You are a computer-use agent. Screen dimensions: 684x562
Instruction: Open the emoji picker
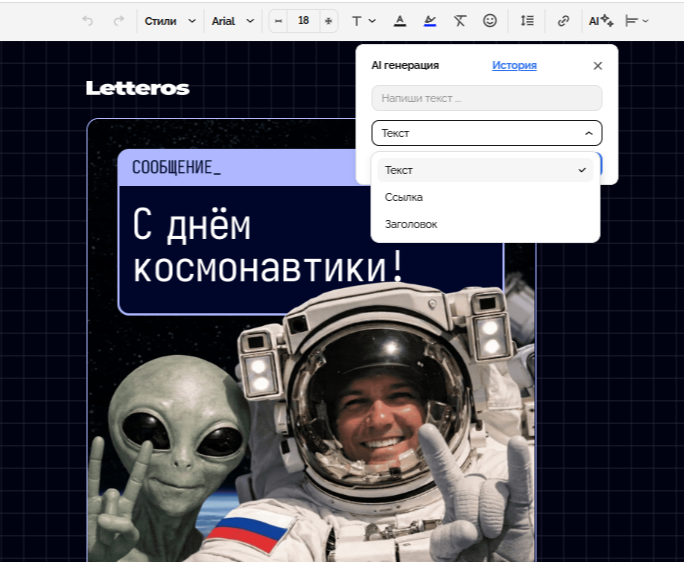point(490,20)
